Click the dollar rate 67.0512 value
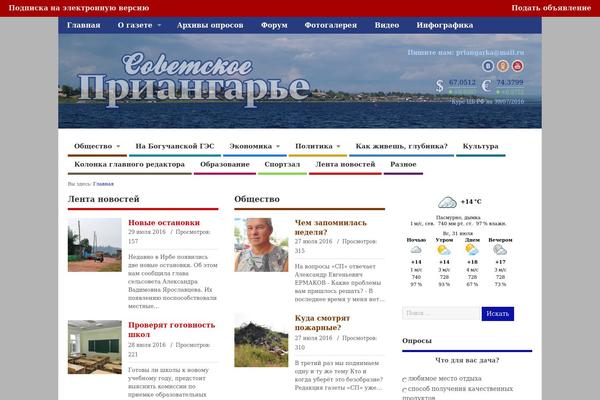 (x=462, y=82)
